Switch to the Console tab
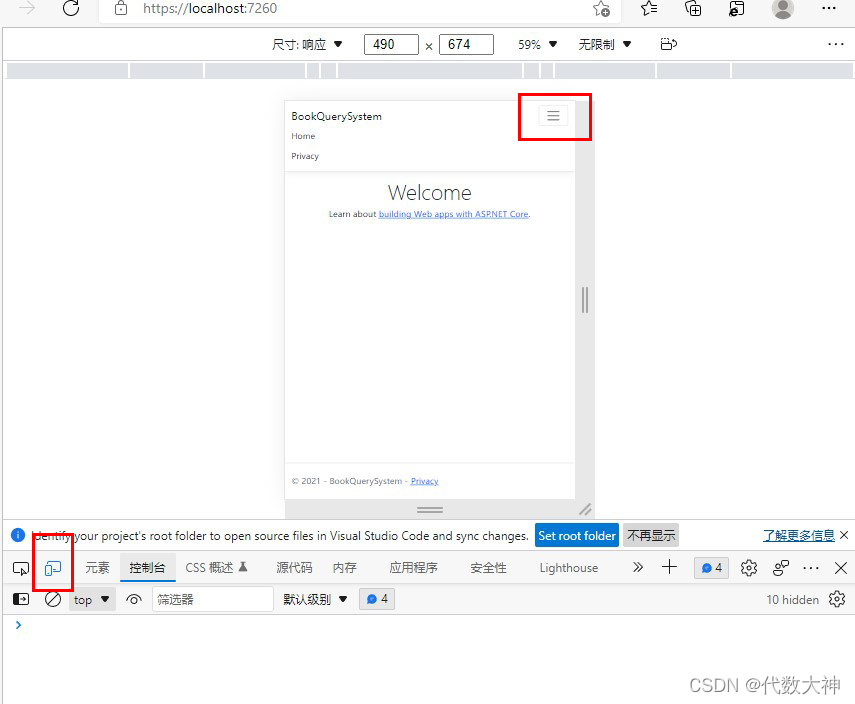 [x=147, y=568]
